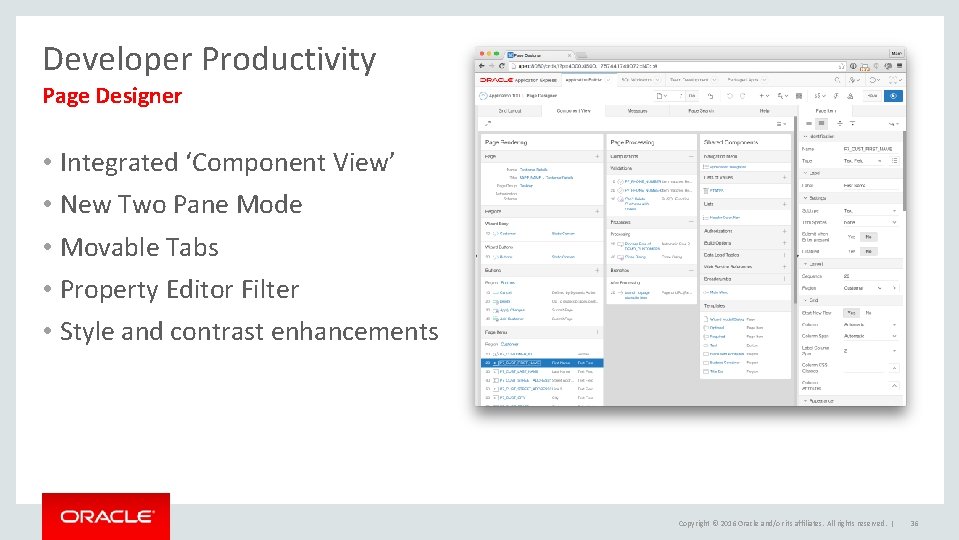Click the Property Editor vertical scrollbar
Viewport: 959px width, 540px height.
click(x=904, y=171)
